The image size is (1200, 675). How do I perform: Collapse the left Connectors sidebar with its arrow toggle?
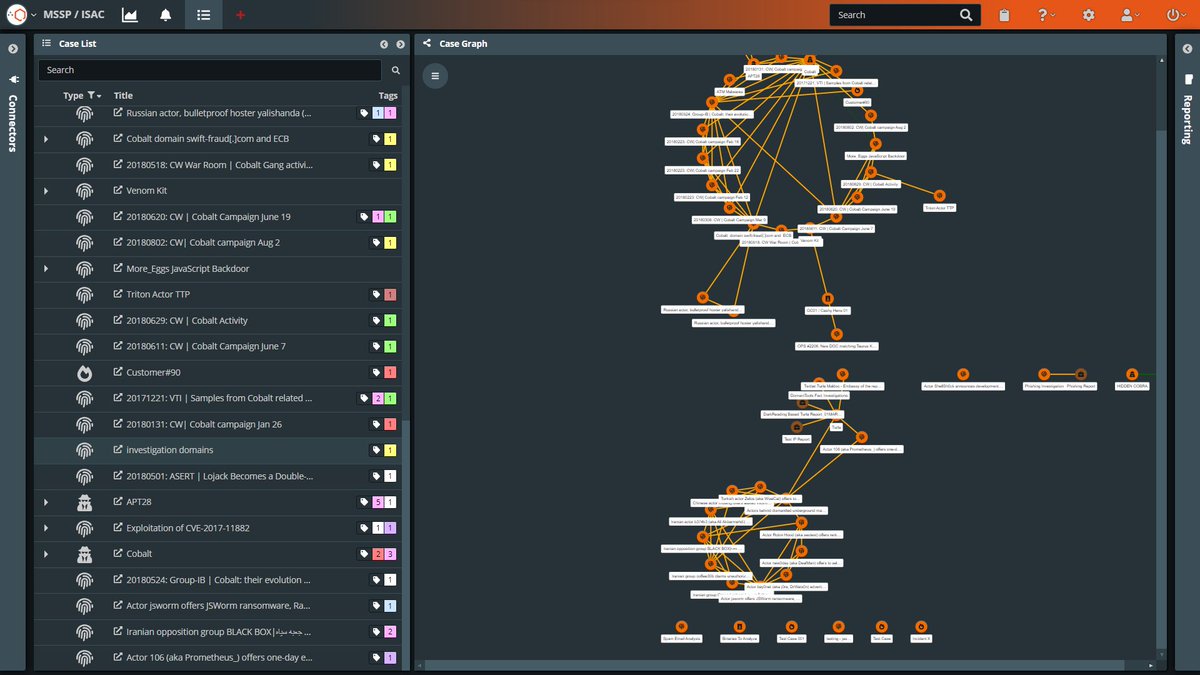tap(13, 47)
